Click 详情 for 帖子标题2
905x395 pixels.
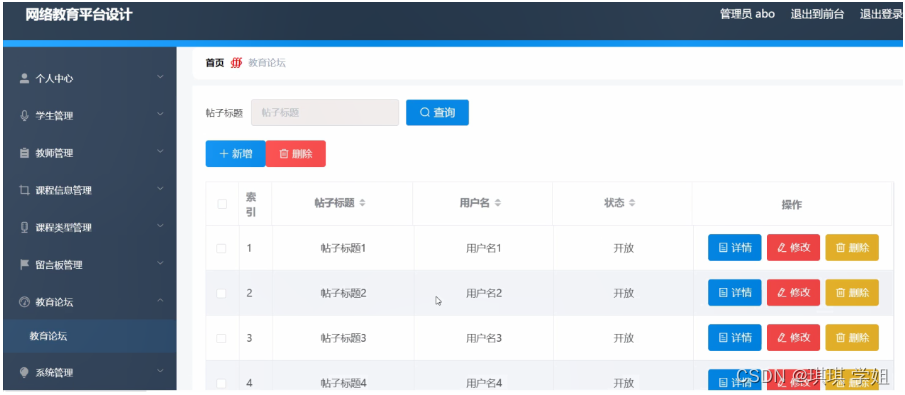point(735,293)
